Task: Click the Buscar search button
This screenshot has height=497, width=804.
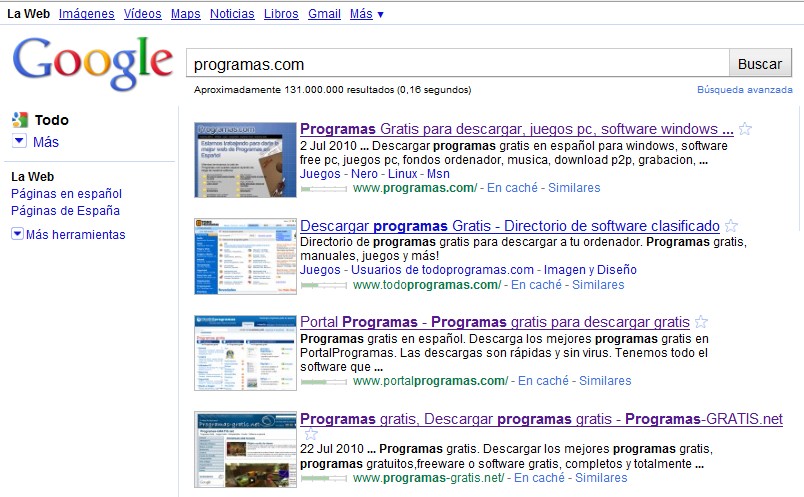Action: (760, 64)
